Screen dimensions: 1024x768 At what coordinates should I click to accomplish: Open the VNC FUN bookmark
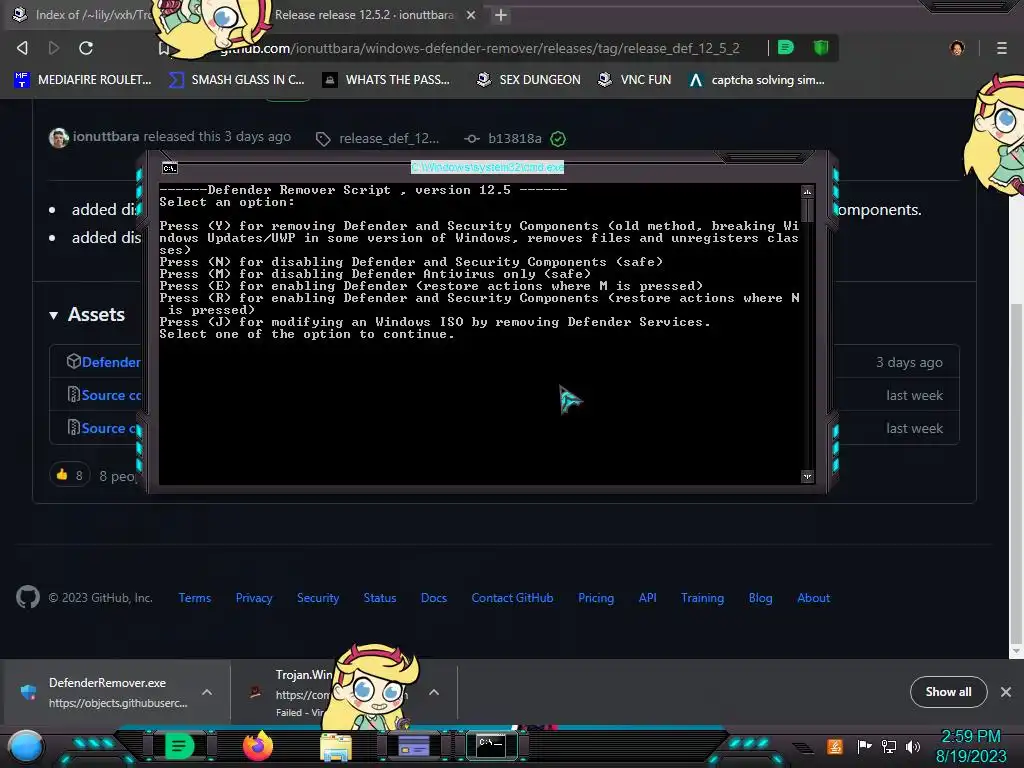635,80
